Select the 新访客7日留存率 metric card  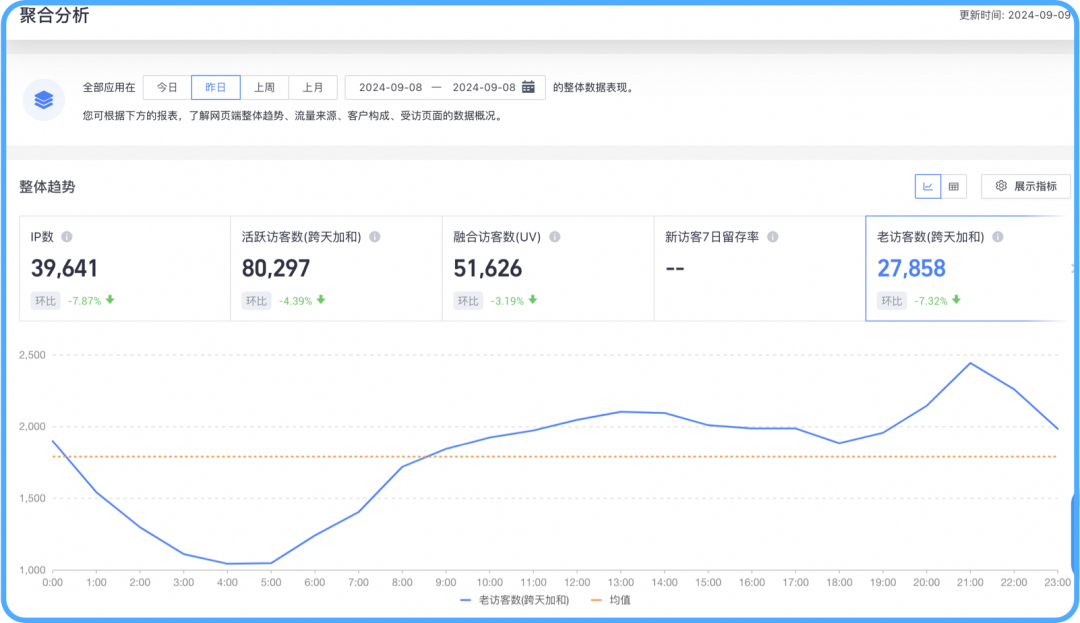click(x=759, y=268)
